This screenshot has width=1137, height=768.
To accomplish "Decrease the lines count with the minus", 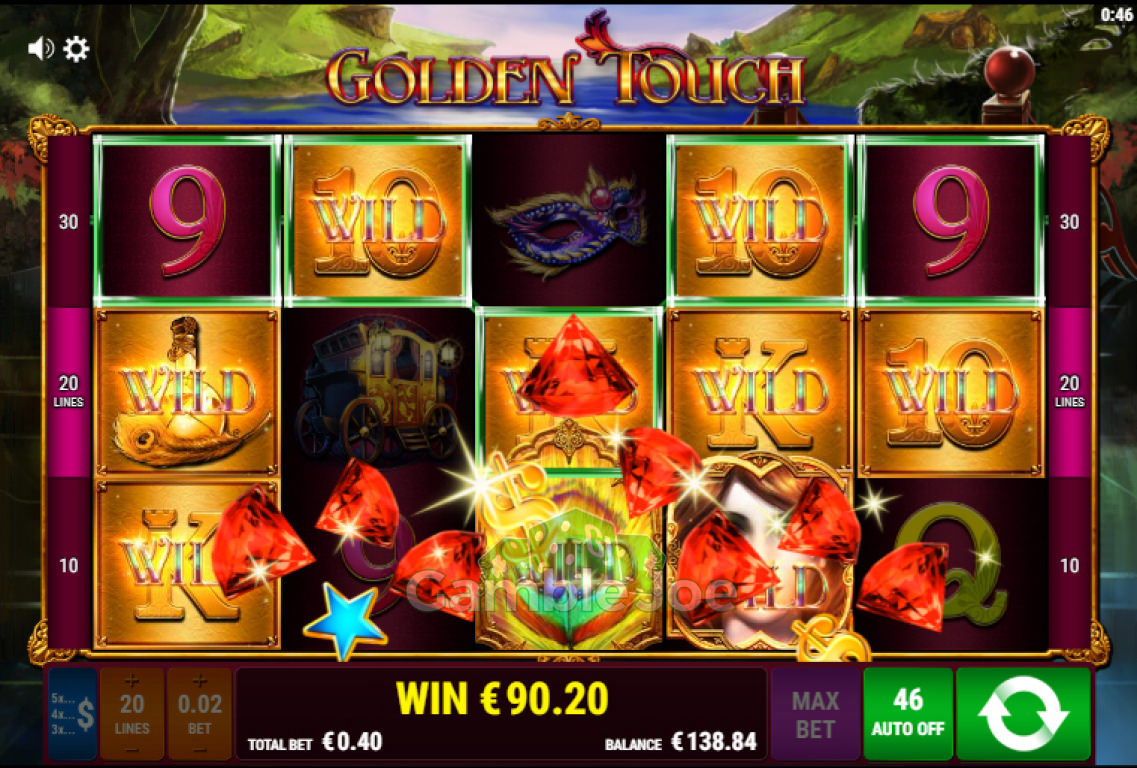I will point(132,748).
